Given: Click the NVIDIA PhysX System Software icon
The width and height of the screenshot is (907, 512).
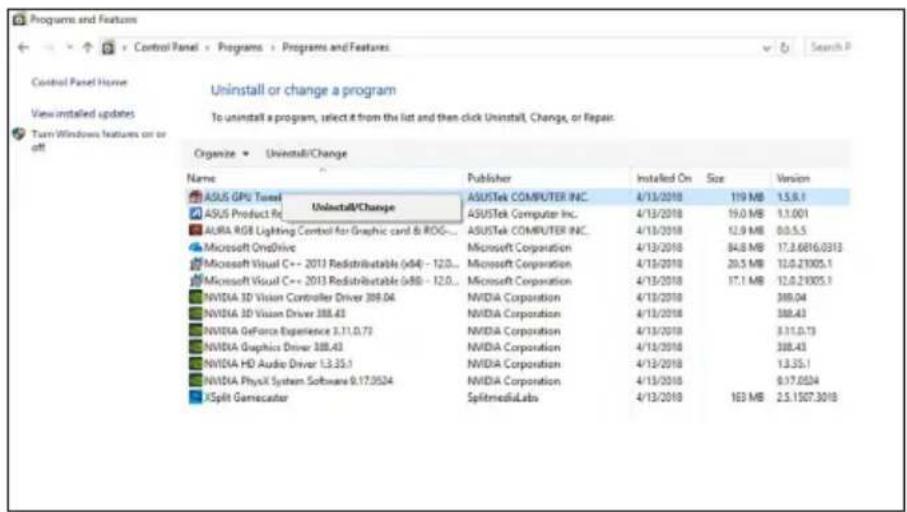Looking at the screenshot, I should pyautogui.click(x=196, y=381).
